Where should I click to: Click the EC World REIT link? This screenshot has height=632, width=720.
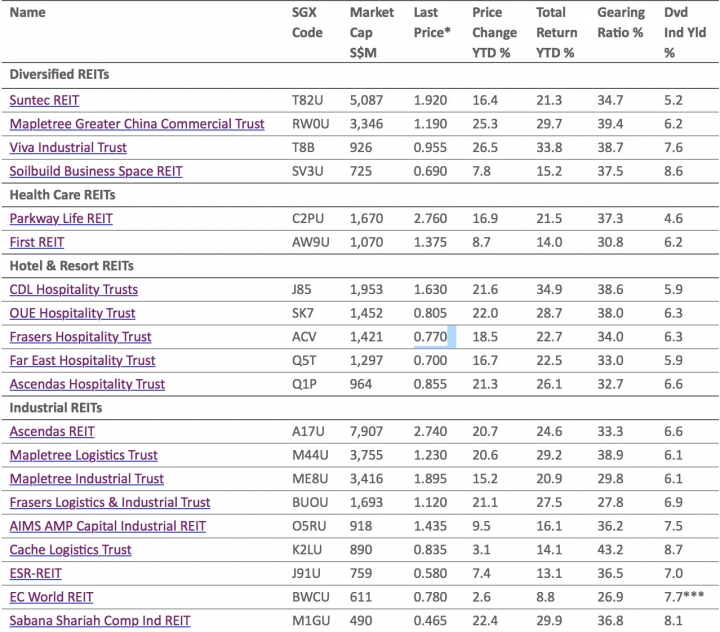point(51,597)
